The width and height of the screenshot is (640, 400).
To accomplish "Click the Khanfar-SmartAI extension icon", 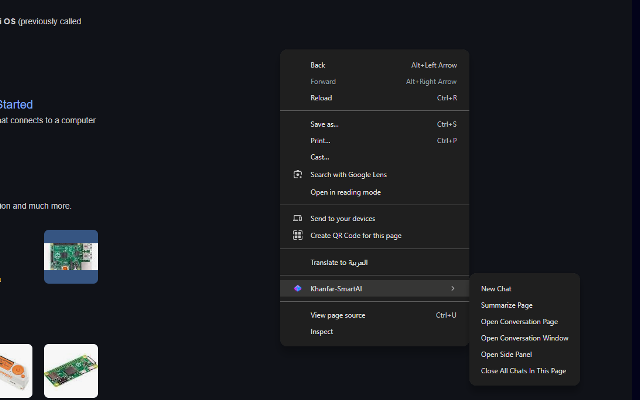I will (x=297, y=288).
